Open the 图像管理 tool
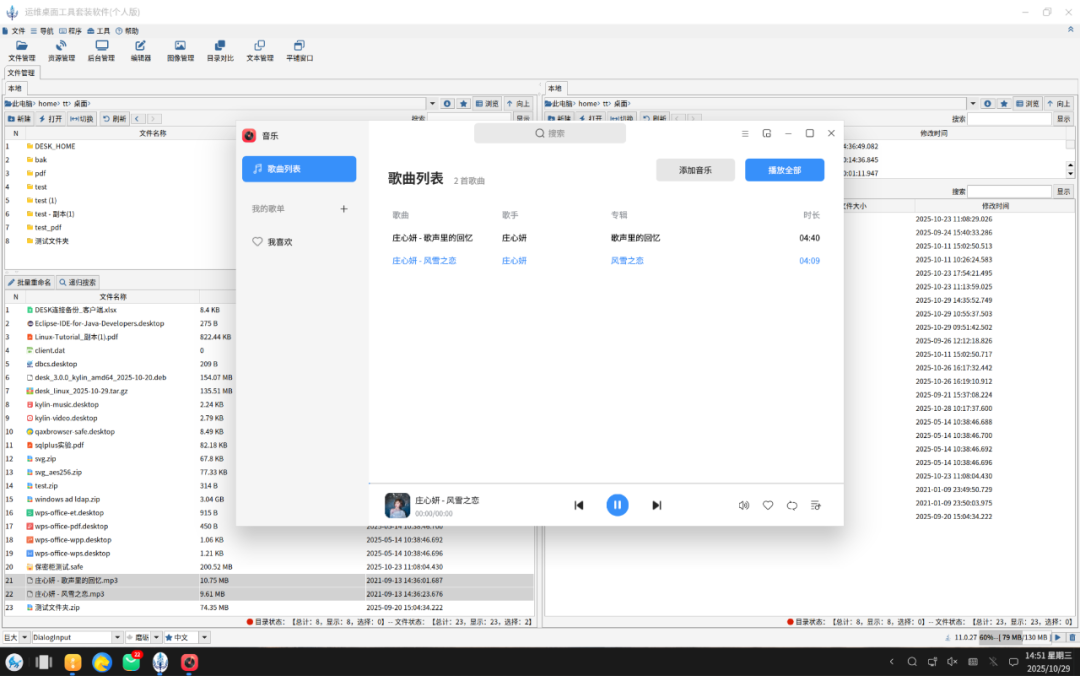1080x676 pixels. click(x=180, y=51)
